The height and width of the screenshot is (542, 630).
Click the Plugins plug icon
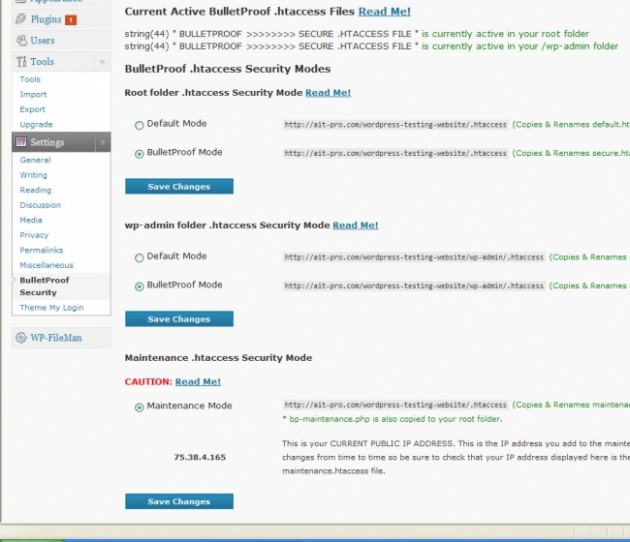coord(21,19)
